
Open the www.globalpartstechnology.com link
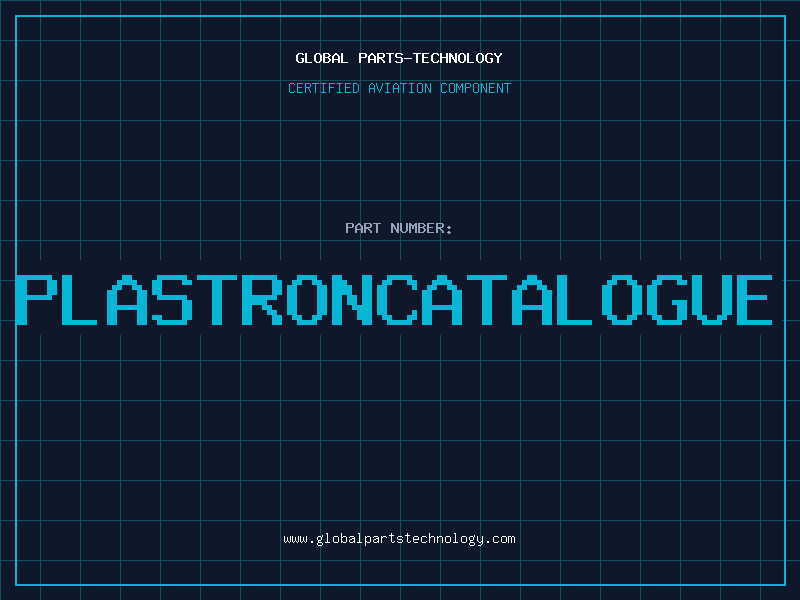pyautogui.click(x=399, y=539)
